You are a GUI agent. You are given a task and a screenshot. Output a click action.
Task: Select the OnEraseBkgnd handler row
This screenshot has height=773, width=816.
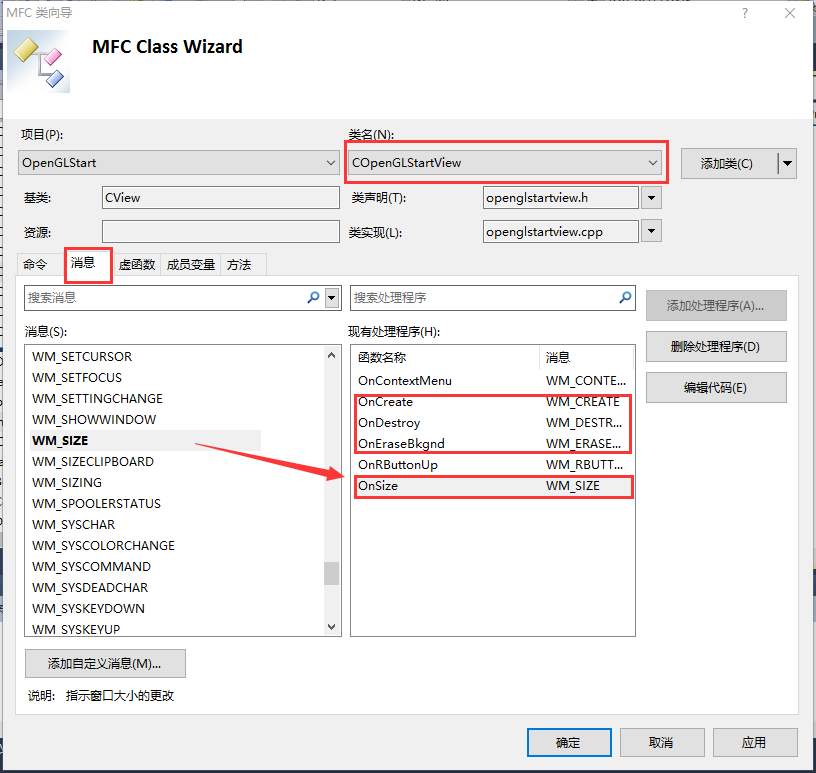(x=492, y=443)
